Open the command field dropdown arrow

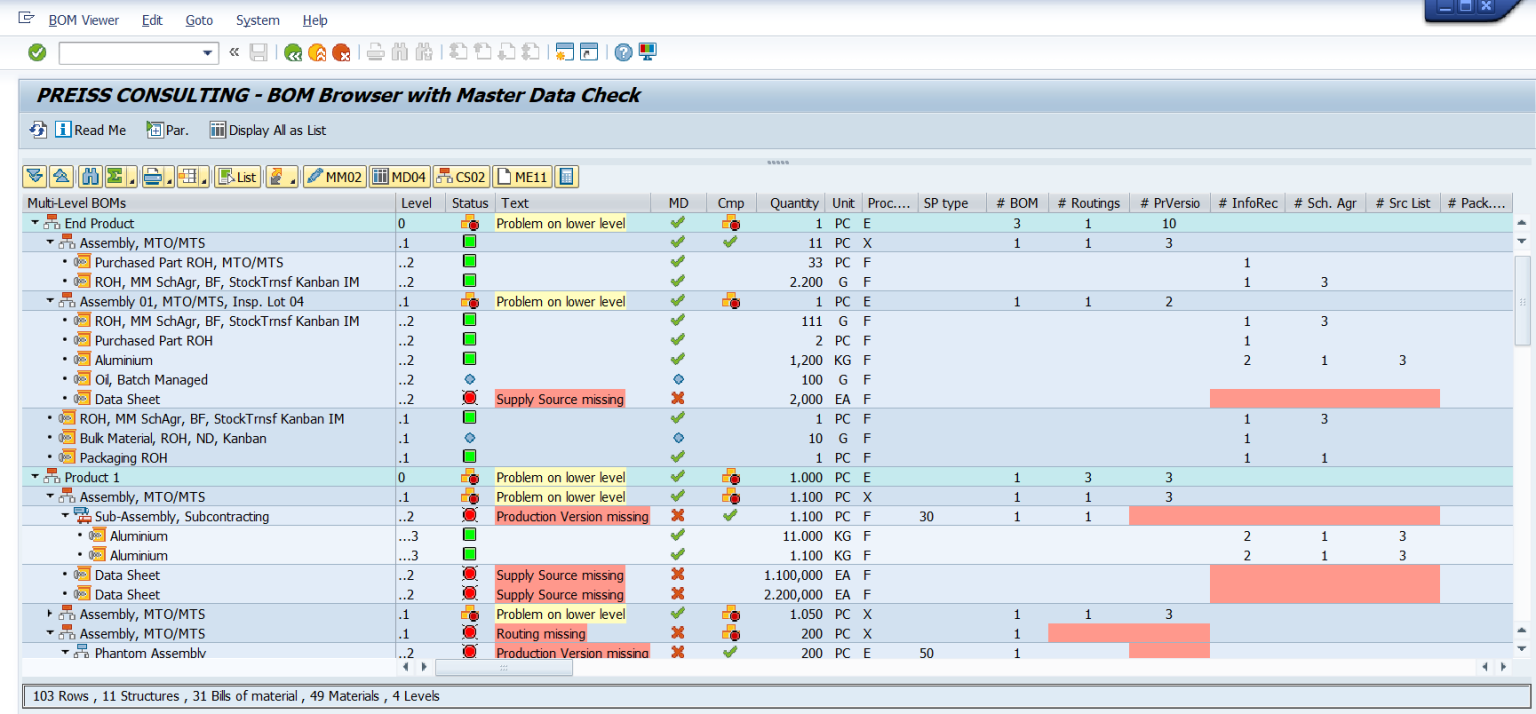[x=208, y=53]
